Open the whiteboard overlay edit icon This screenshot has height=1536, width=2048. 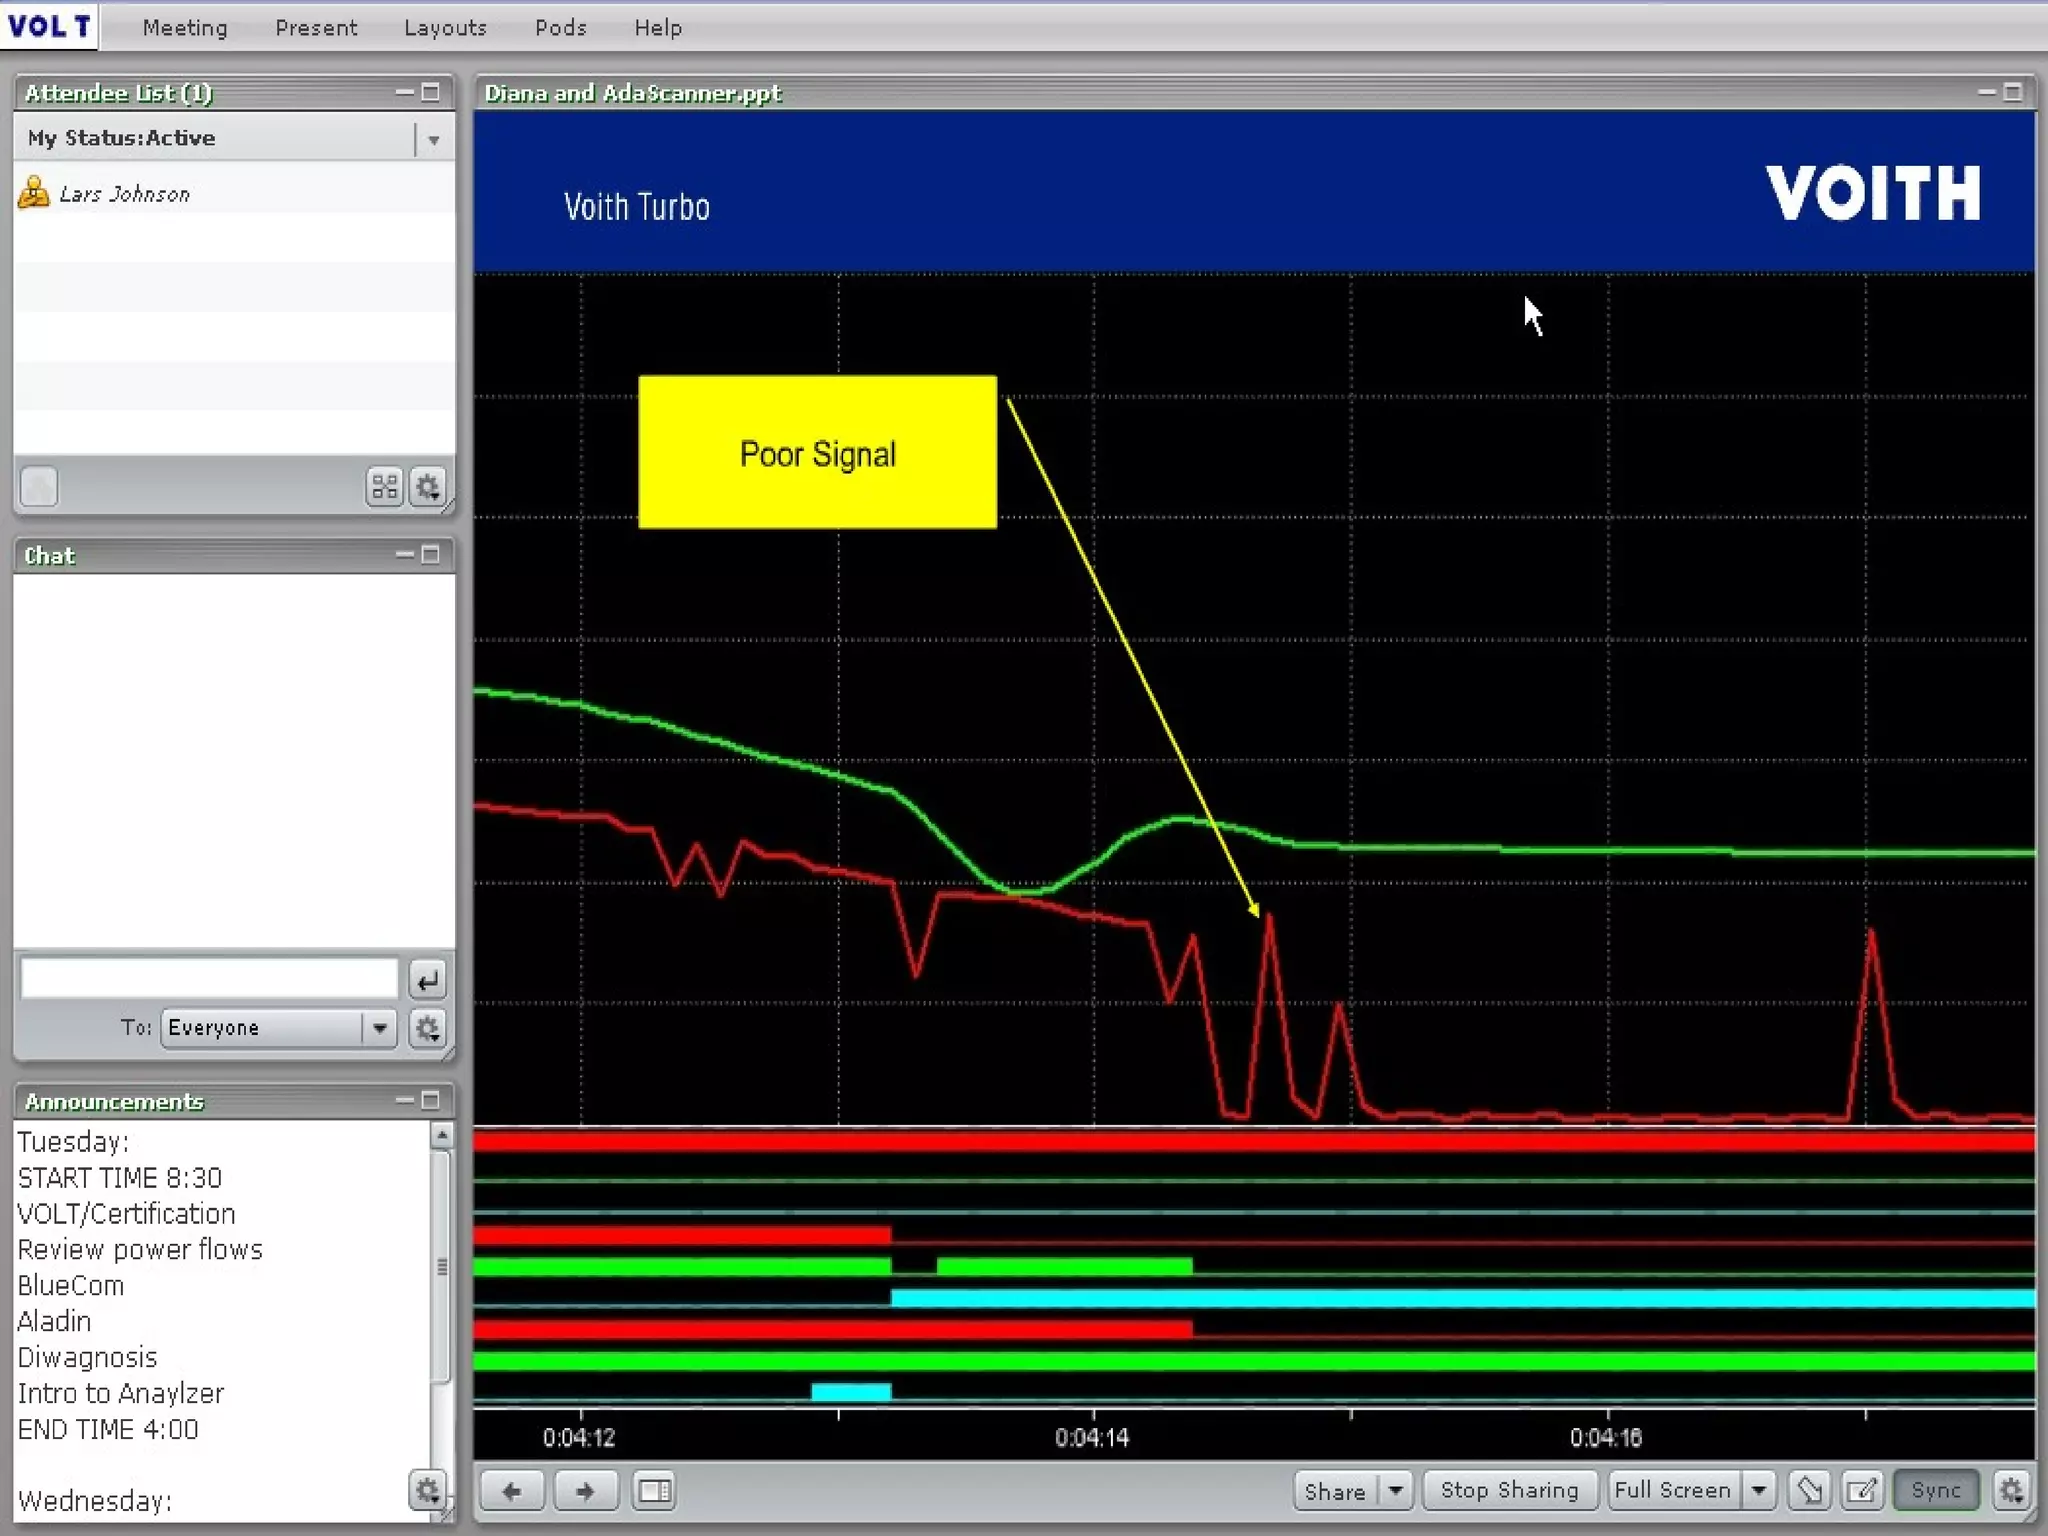[1862, 1491]
